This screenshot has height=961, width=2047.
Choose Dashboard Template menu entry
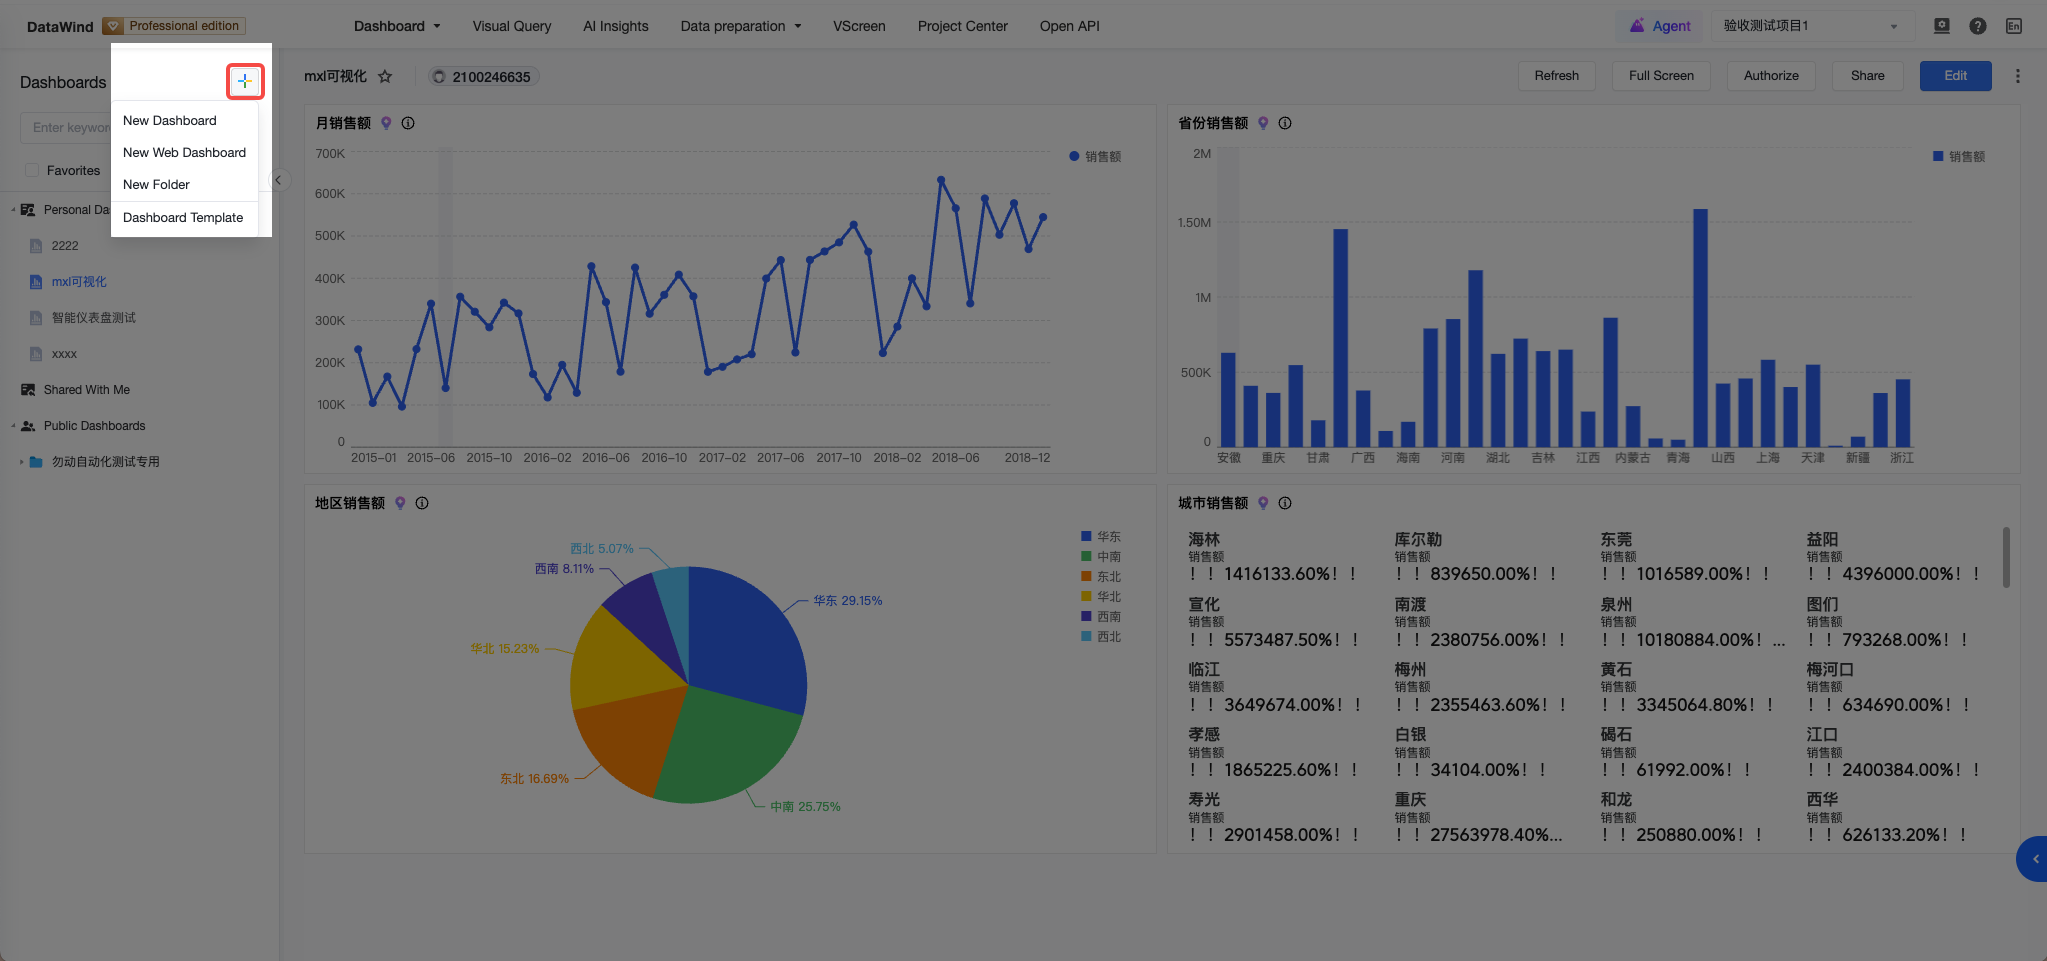[x=184, y=217]
